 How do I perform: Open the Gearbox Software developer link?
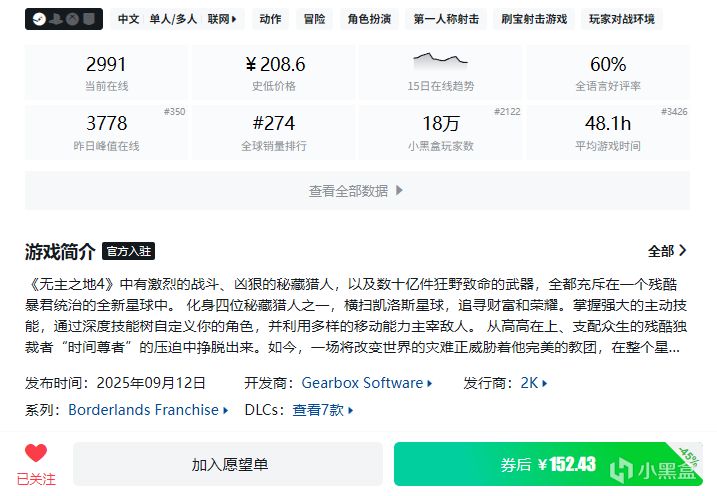coord(367,383)
